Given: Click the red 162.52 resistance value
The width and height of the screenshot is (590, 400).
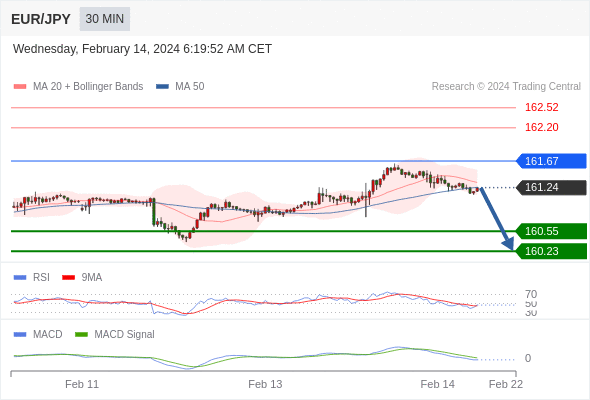Looking at the screenshot, I should pos(541,107).
